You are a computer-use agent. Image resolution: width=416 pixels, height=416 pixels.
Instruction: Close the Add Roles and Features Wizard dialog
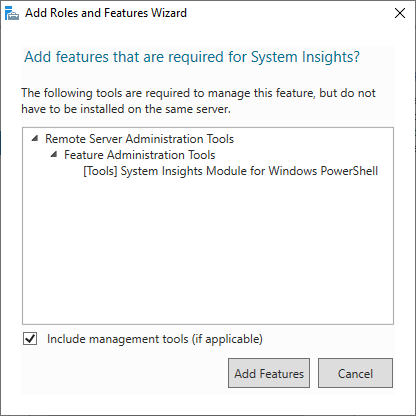coord(400,13)
